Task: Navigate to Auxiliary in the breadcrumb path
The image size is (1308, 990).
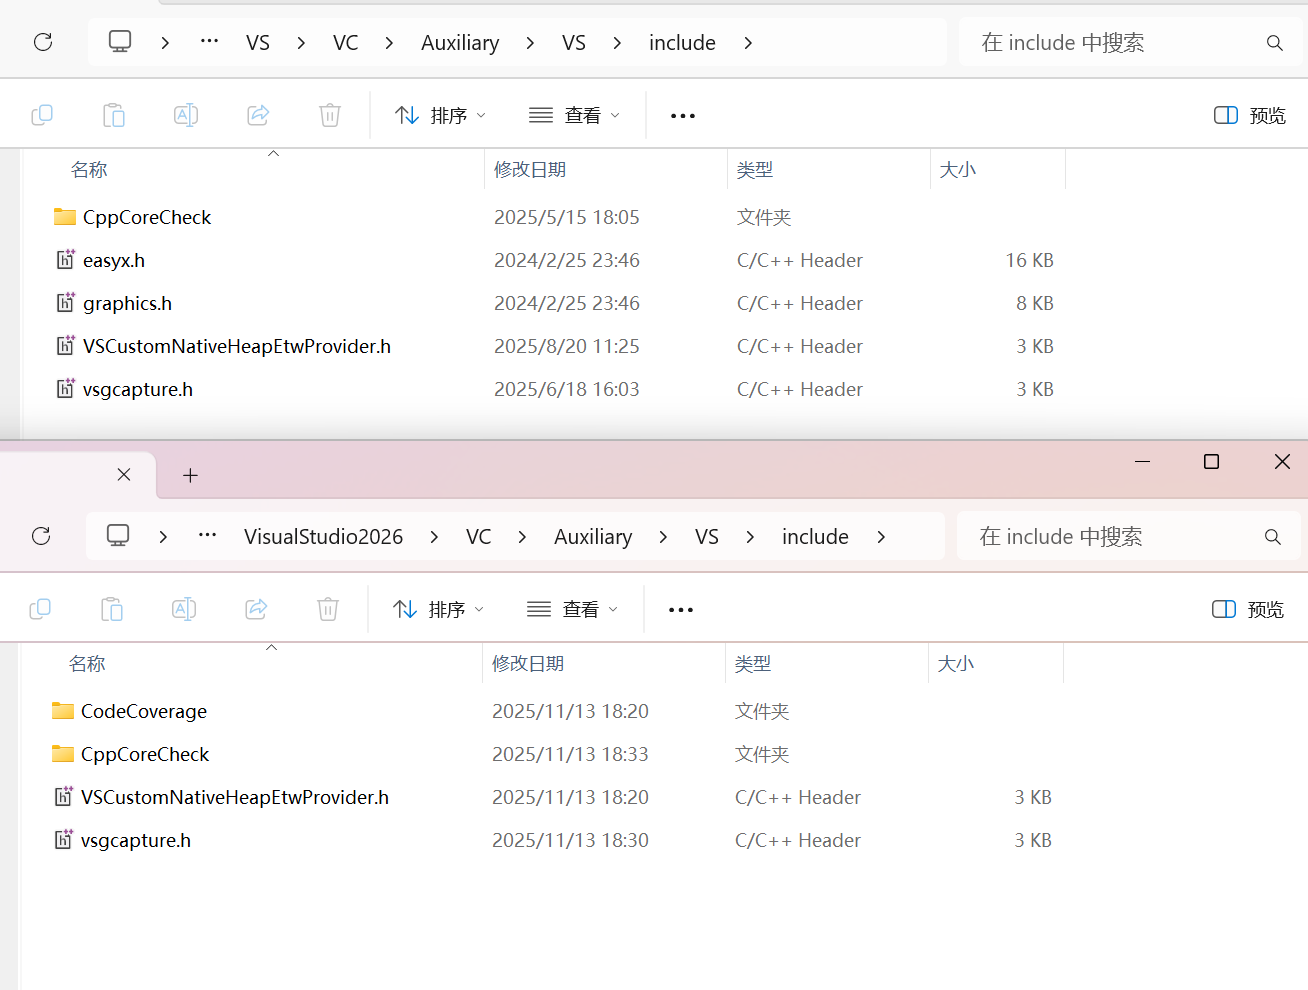Action: click(460, 42)
